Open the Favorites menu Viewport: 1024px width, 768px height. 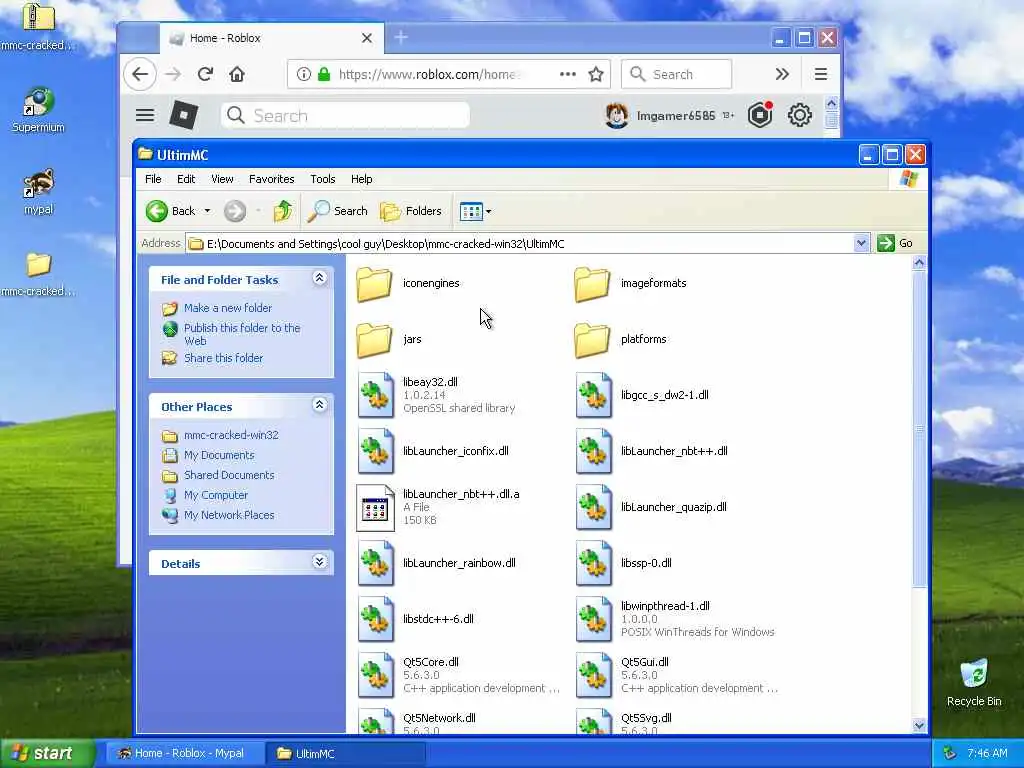(x=272, y=179)
